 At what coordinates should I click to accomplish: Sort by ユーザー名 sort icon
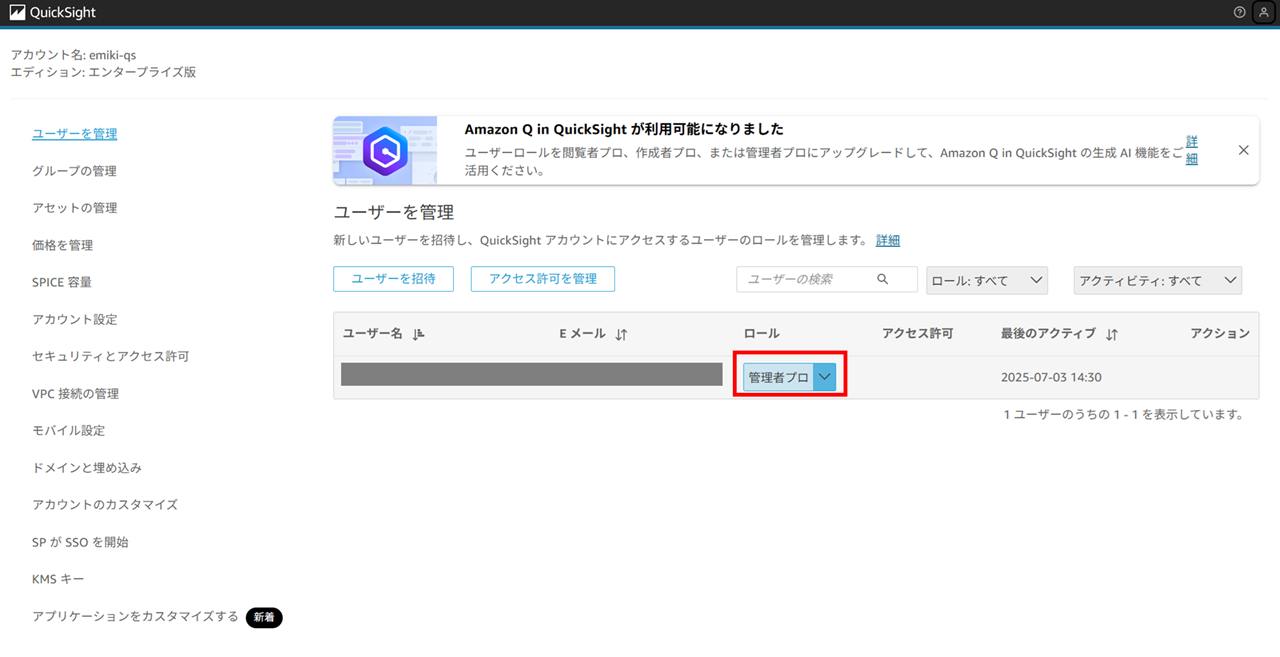pos(419,334)
